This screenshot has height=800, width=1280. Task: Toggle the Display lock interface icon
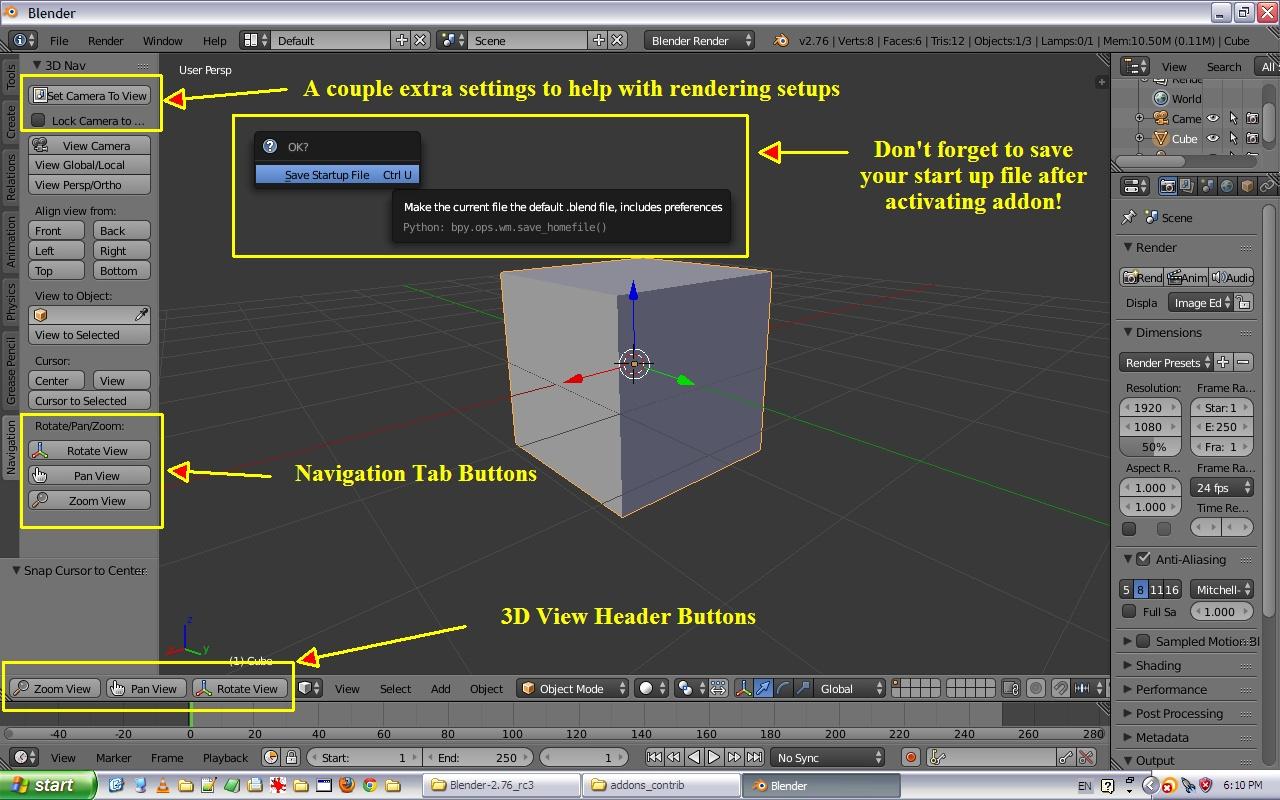pyautogui.click(x=1243, y=302)
